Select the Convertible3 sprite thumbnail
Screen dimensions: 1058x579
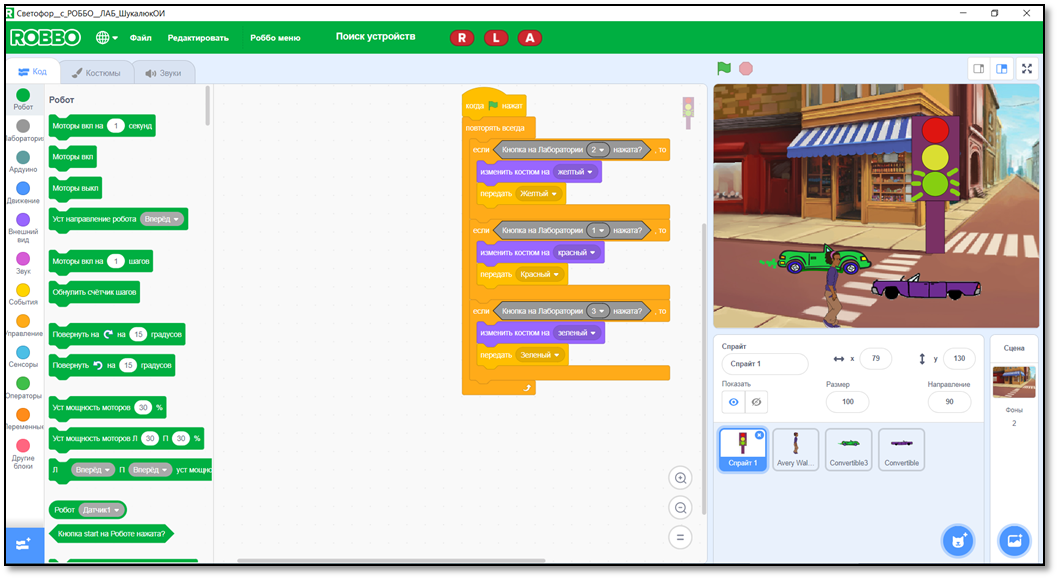[x=848, y=449]
